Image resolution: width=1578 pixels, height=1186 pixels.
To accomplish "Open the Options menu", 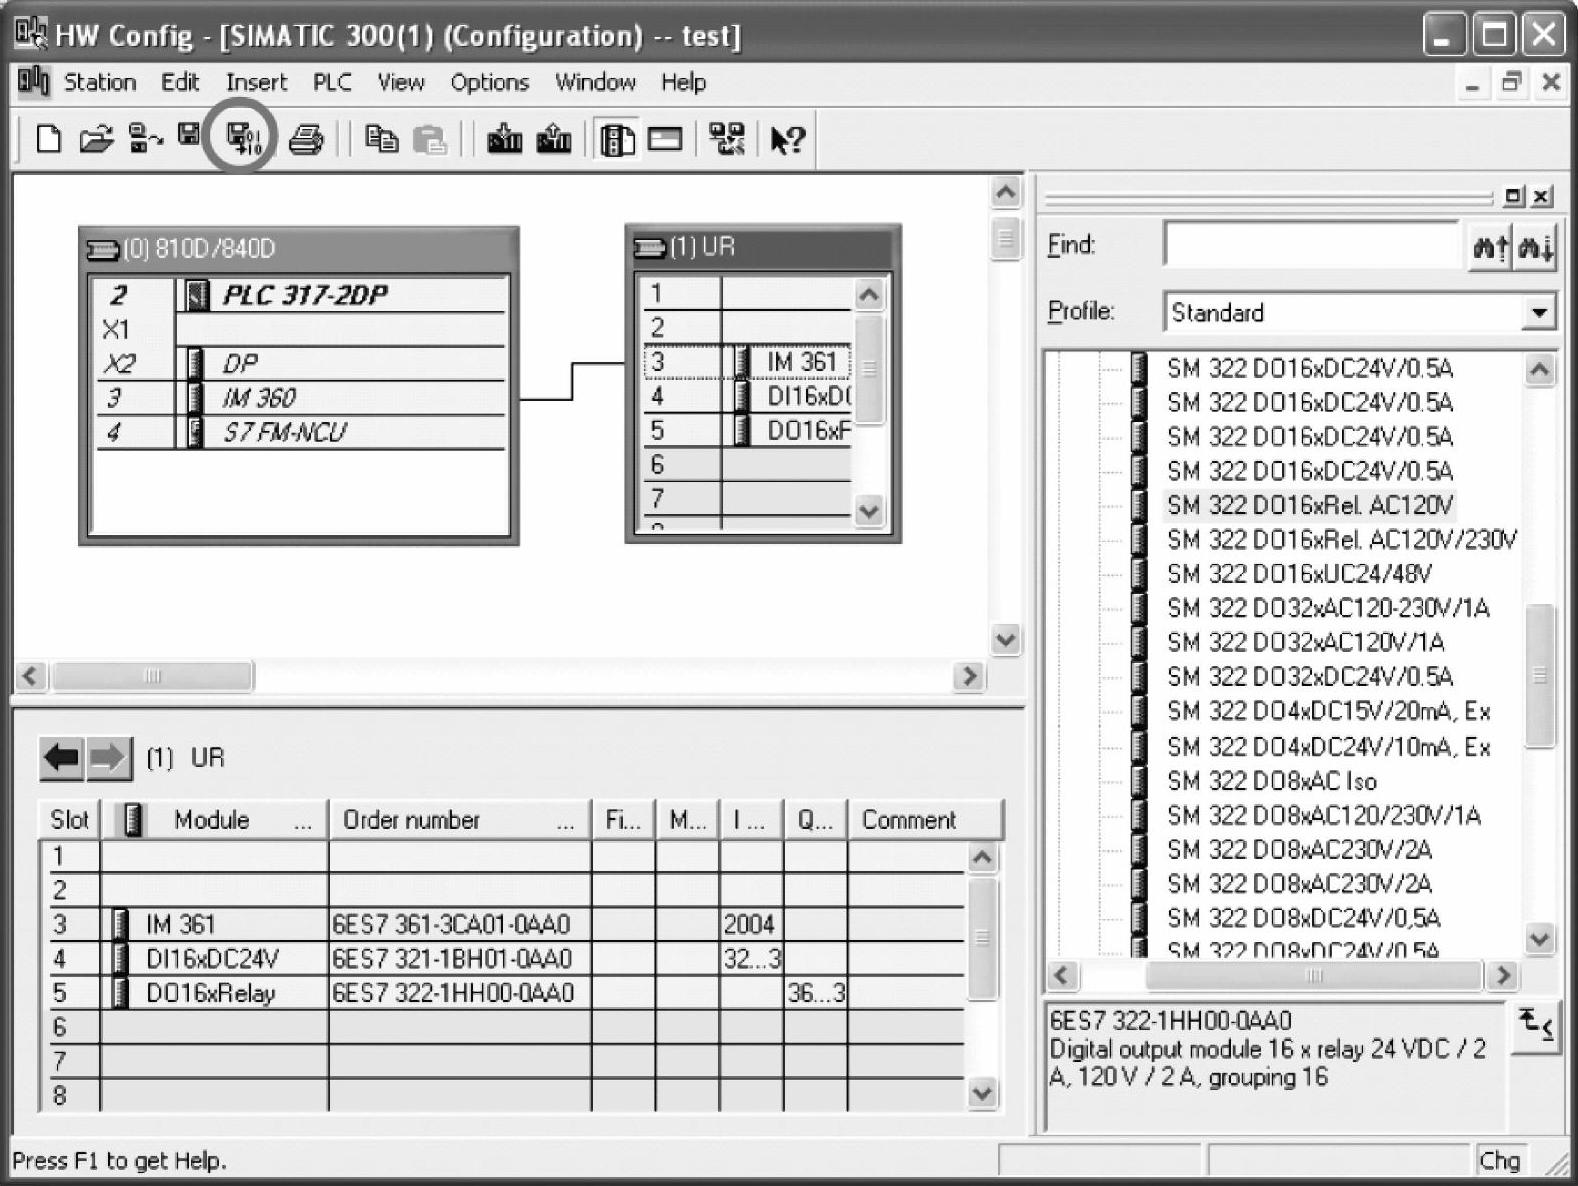I will pyautogui.click(x=489, y=82).
